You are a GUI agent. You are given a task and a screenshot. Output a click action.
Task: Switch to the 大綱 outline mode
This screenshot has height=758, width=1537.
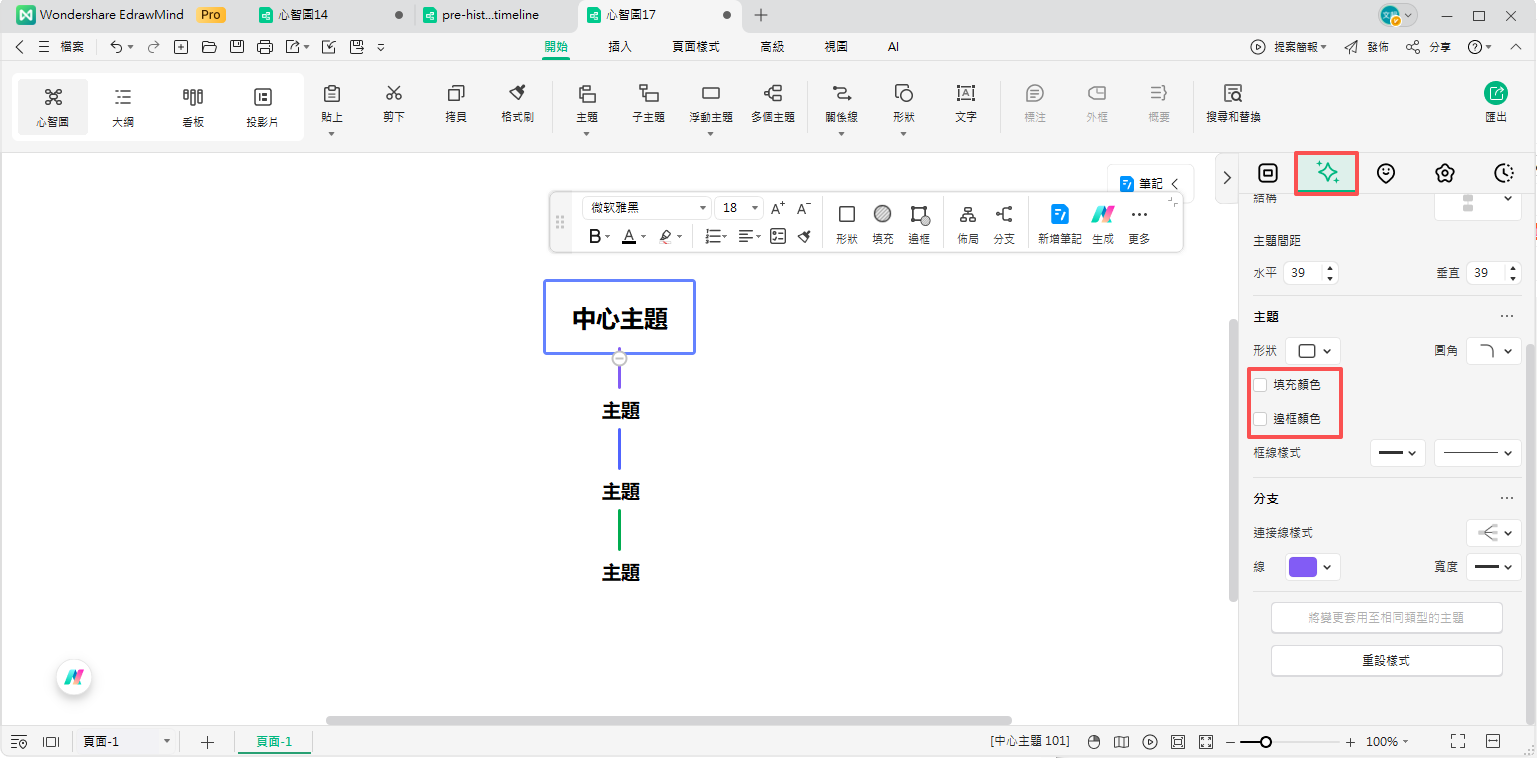click(x=122, y=104)
